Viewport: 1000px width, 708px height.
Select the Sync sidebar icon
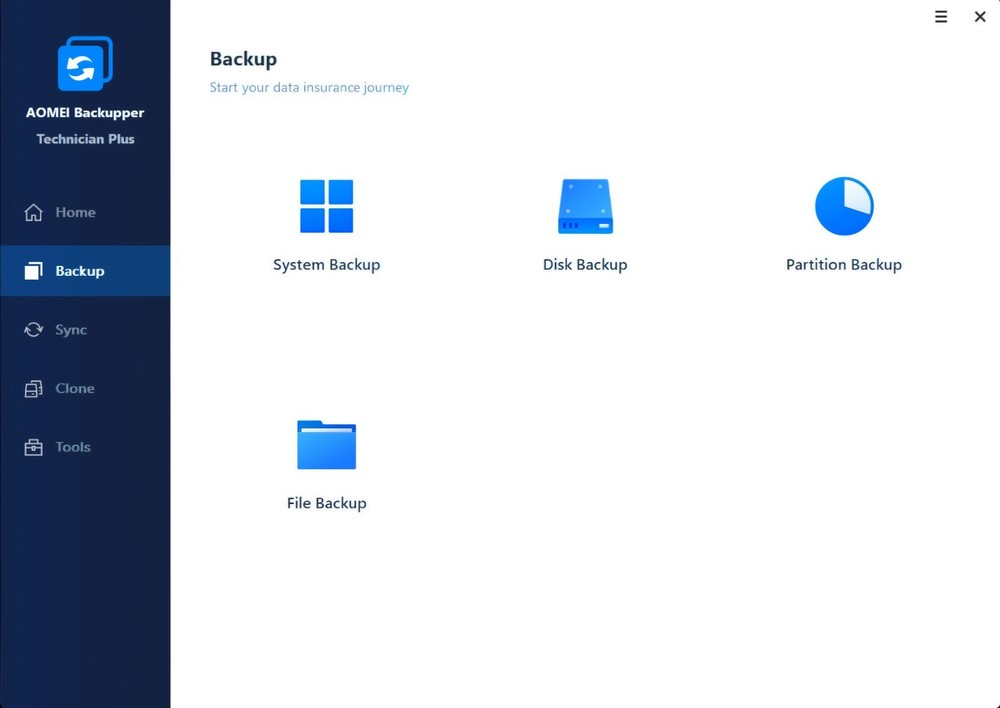click(x=33, y=329)
